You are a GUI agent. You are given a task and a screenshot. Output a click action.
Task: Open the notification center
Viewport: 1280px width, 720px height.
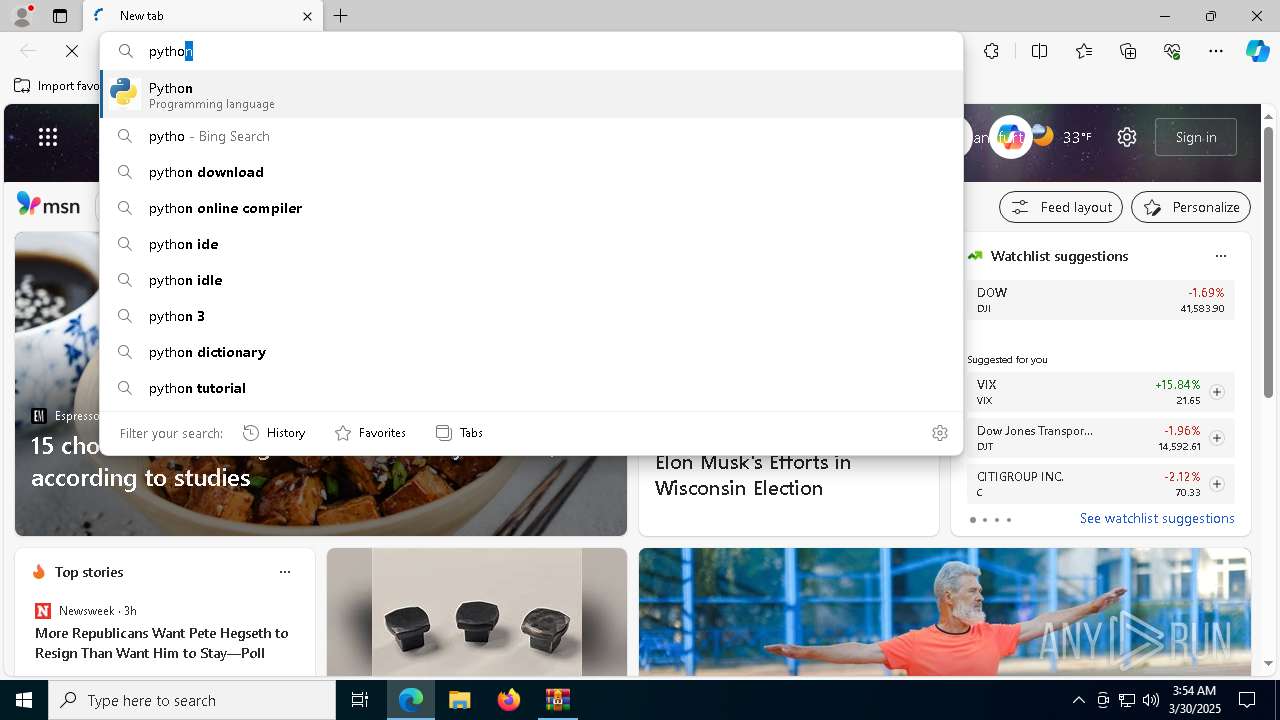pyautogui.click(x=1247, y=700)
